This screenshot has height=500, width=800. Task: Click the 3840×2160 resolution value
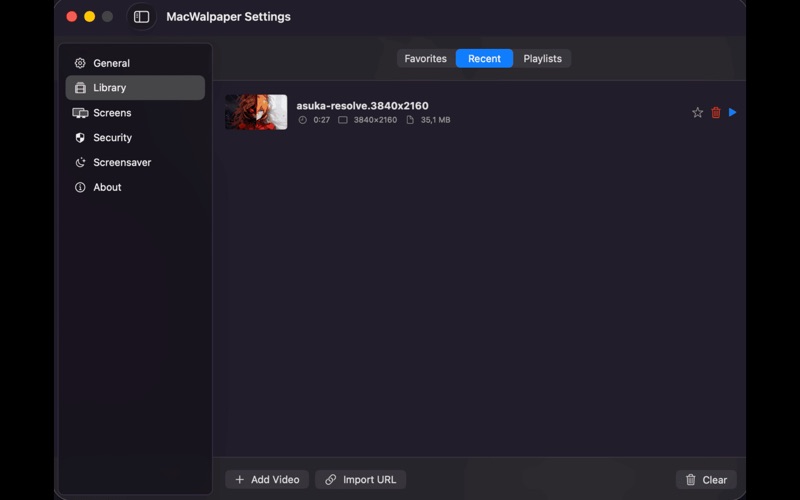375,120
